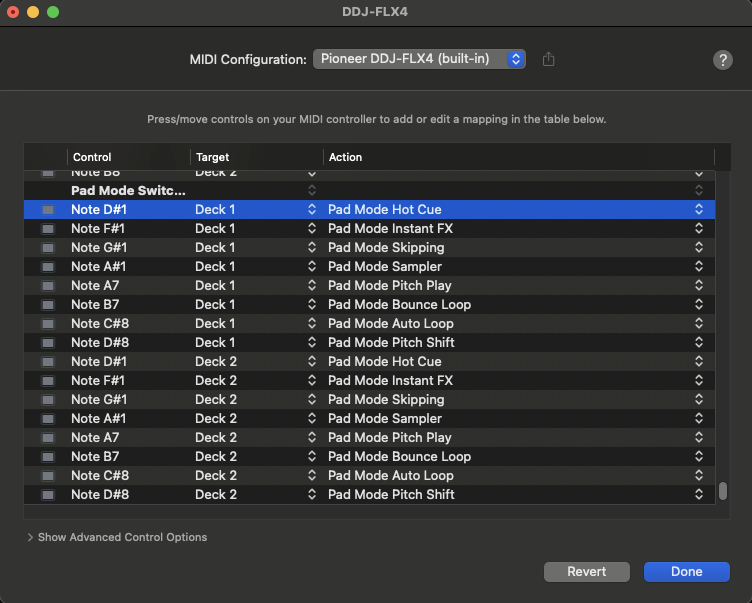Viewport: 752px width, 603px height.
Task: Click the Target column header
Action: point(212,157)
